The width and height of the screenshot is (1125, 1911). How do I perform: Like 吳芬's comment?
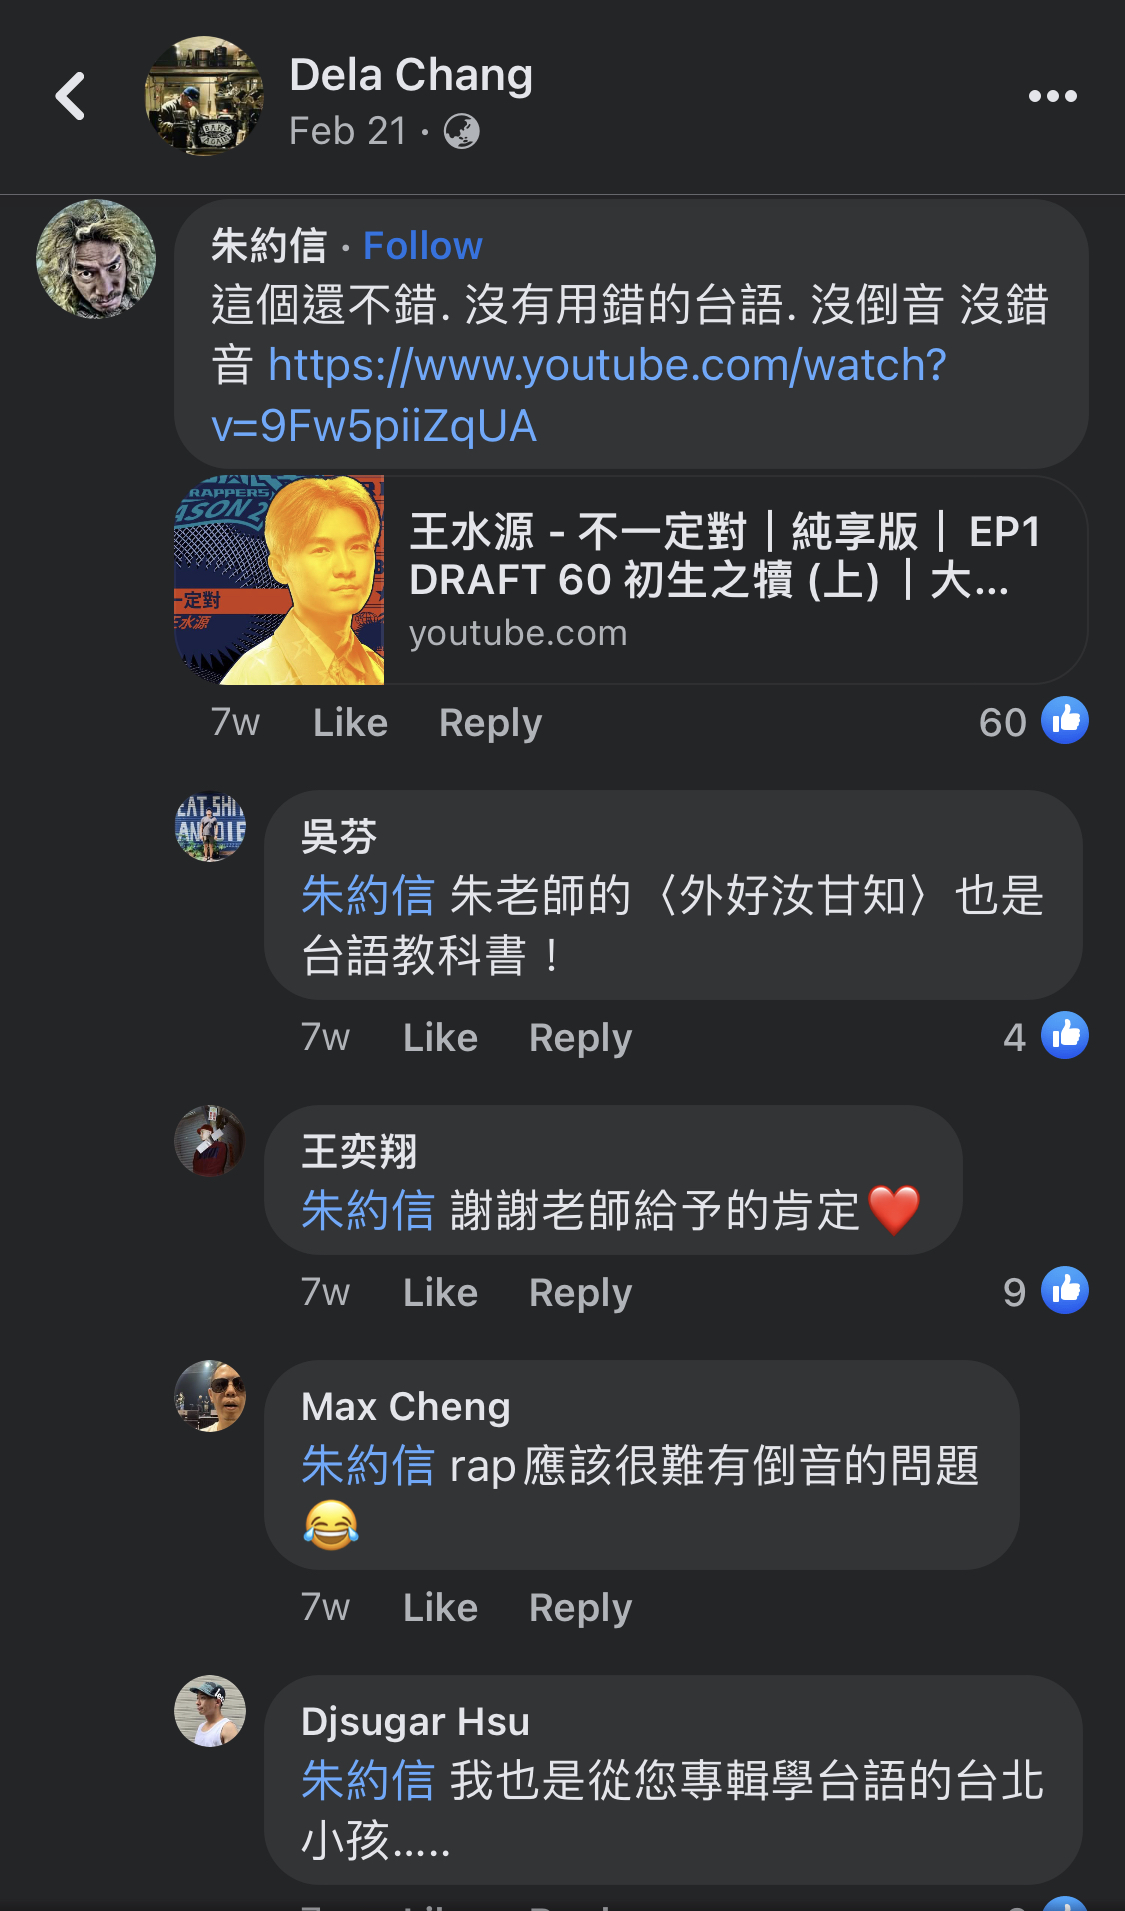tap(440, 1037)
